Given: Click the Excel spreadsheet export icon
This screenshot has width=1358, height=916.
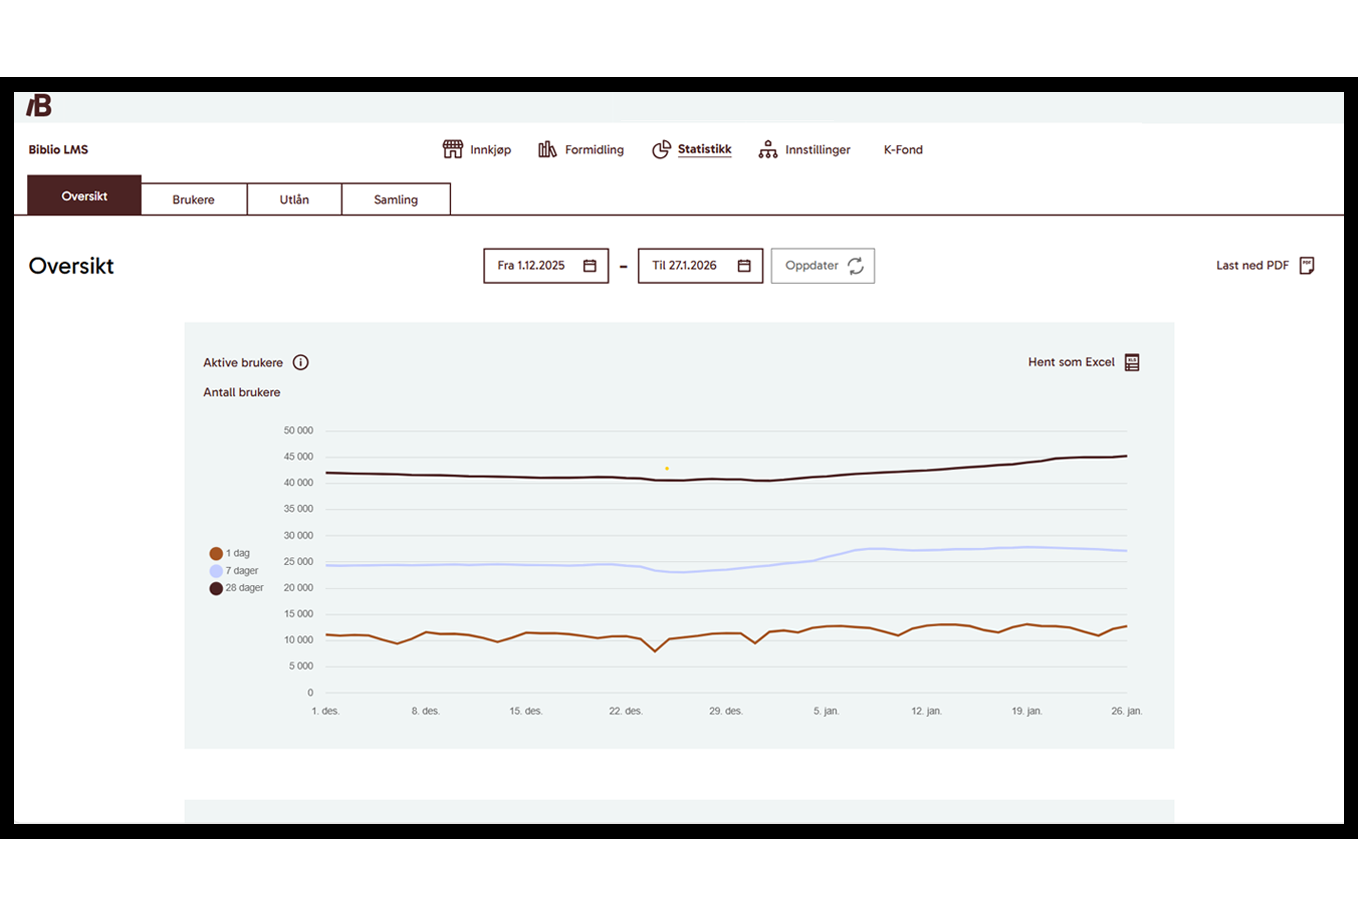Looking at the screenshot, I should (1132, 362).
